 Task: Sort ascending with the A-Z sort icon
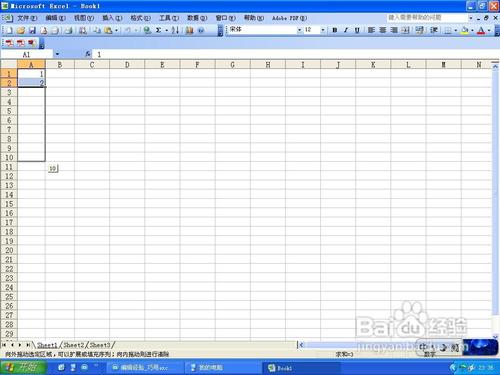coord(175,30)
